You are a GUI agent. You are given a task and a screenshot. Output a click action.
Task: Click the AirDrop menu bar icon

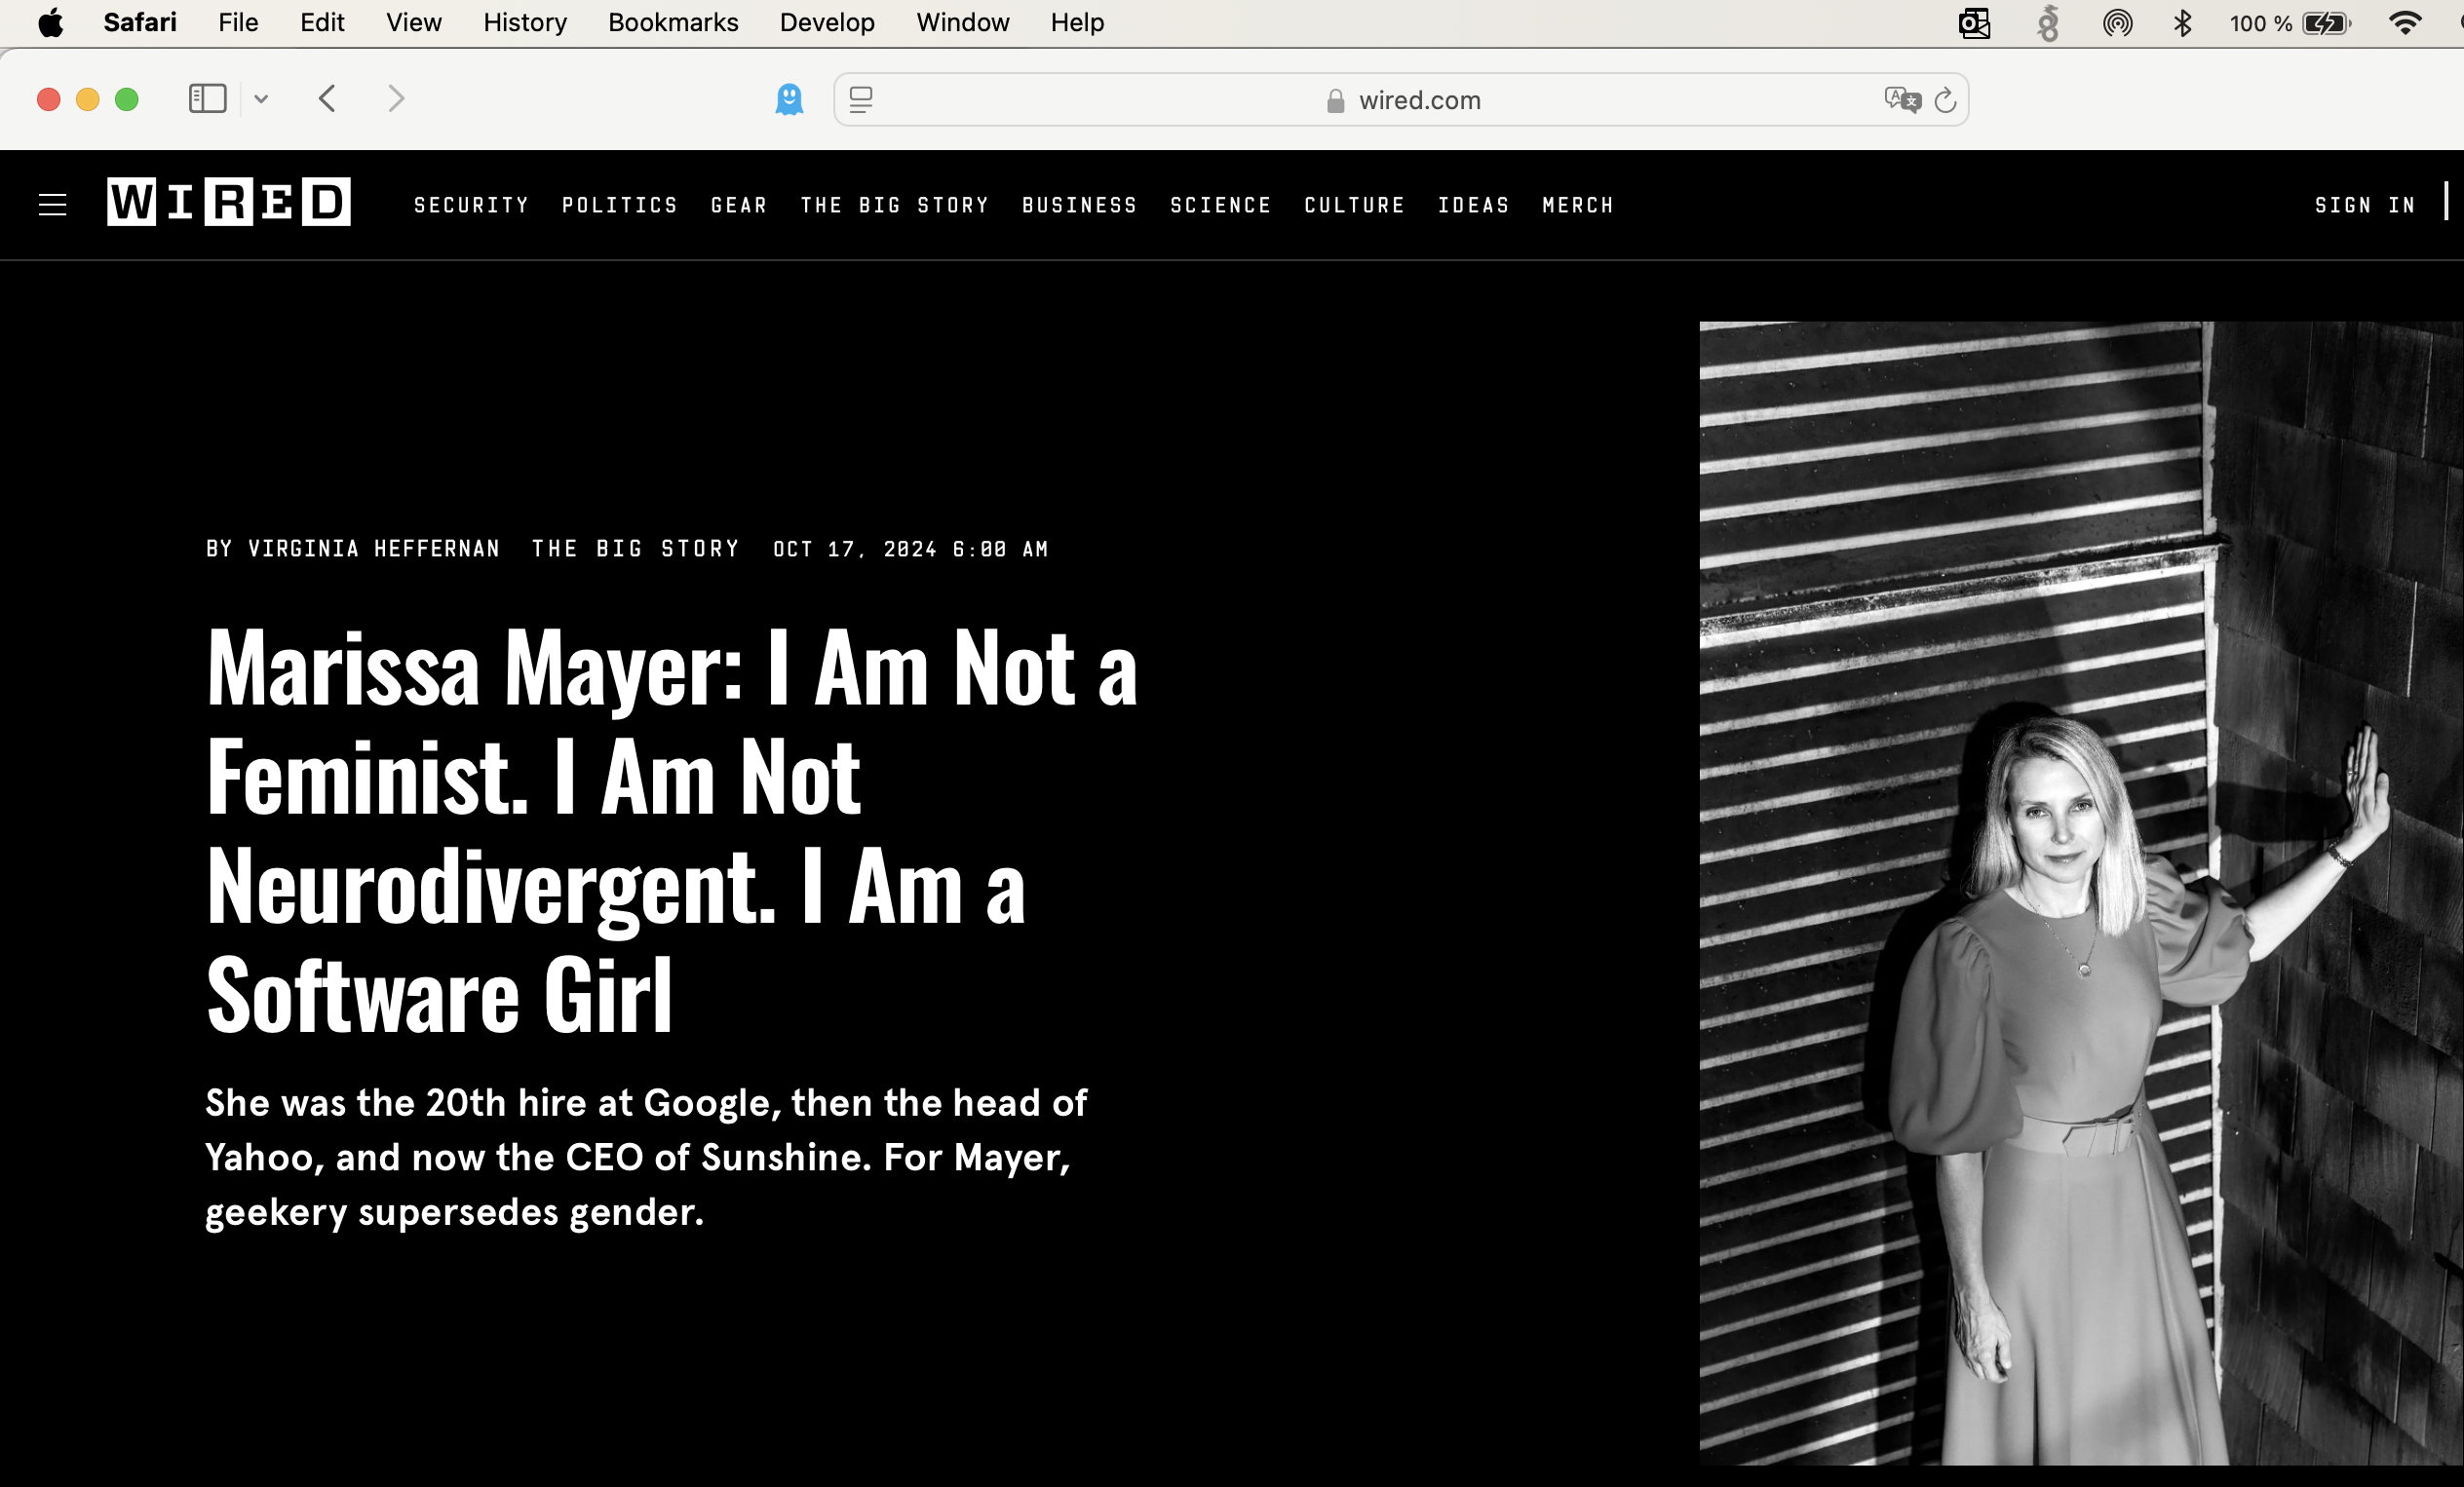[x=2117, y=22]
